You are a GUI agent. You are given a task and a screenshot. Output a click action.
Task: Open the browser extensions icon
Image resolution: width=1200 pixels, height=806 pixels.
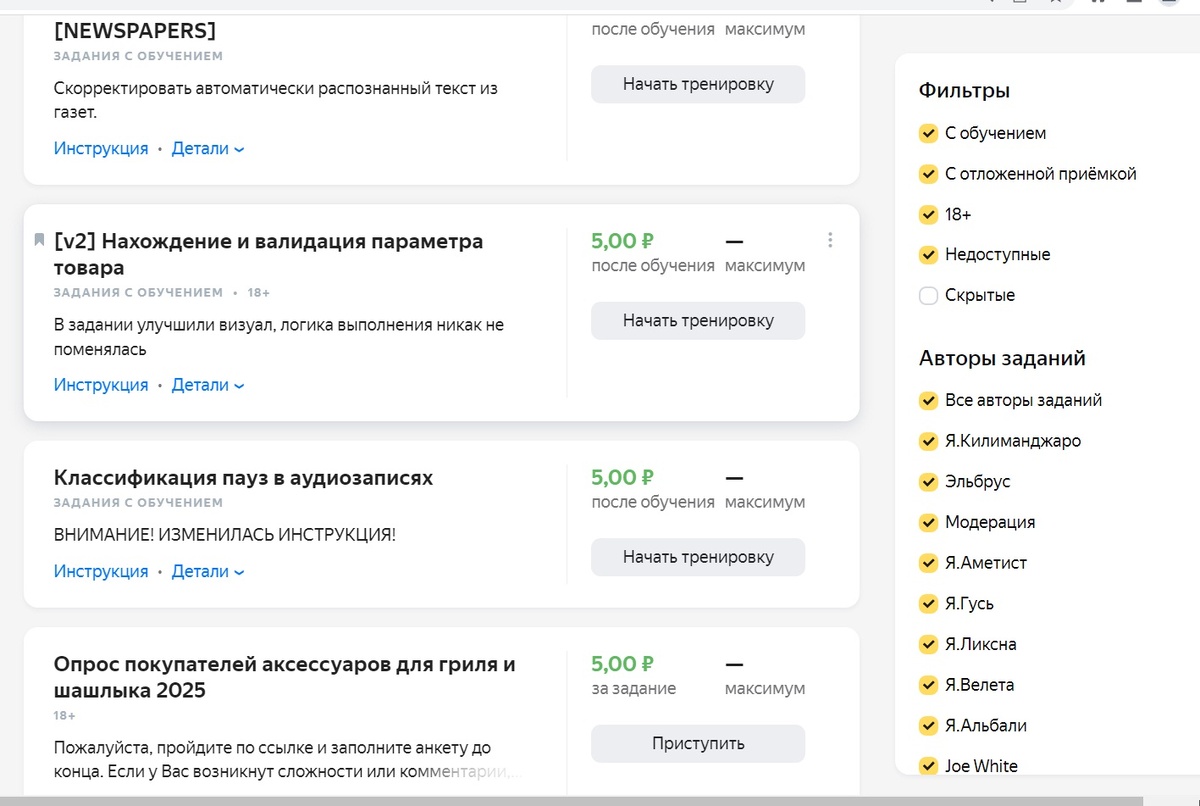tap(1098, 4)
